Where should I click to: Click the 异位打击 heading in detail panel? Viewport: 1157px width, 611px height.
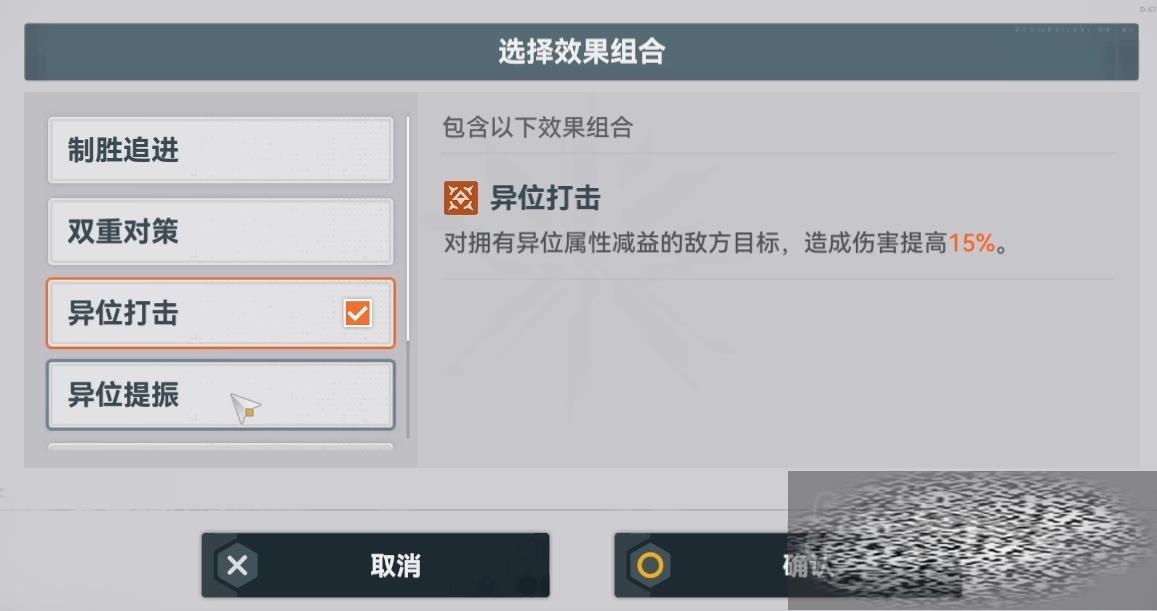pyautogui.click(x=545, y=198)
